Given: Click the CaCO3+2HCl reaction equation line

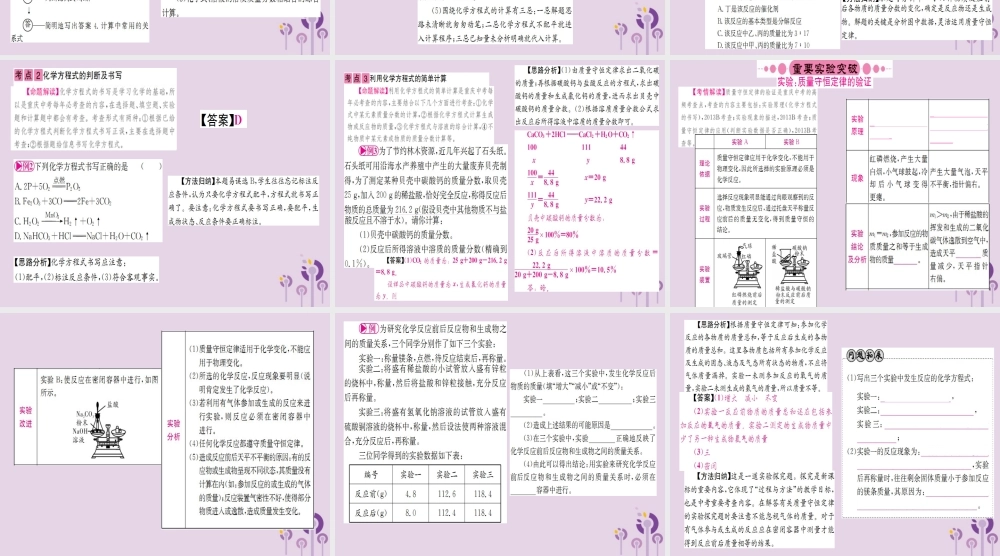Looking at the screenshot, I should (x=580, y=135).
